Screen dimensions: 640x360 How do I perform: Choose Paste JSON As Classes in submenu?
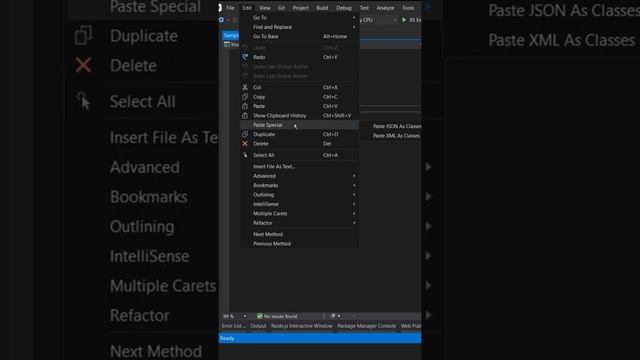click(397, 127)
